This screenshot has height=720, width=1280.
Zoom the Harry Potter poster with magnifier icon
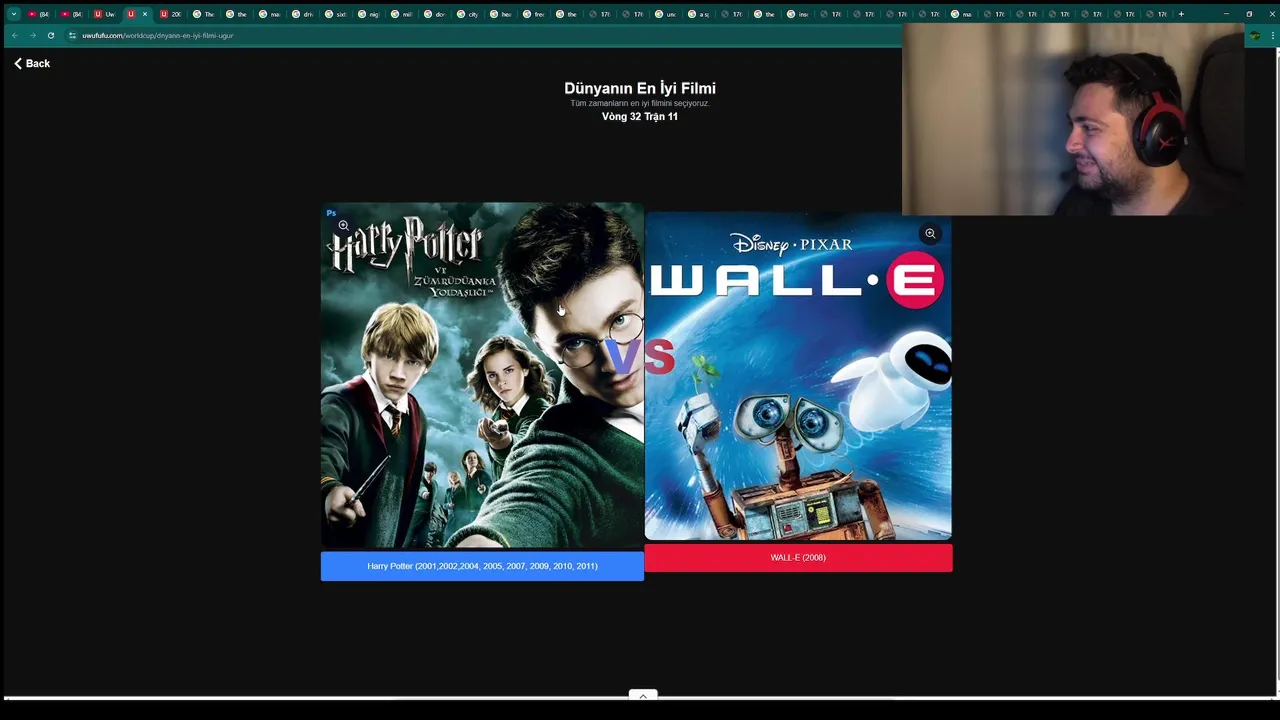point(343,226)
